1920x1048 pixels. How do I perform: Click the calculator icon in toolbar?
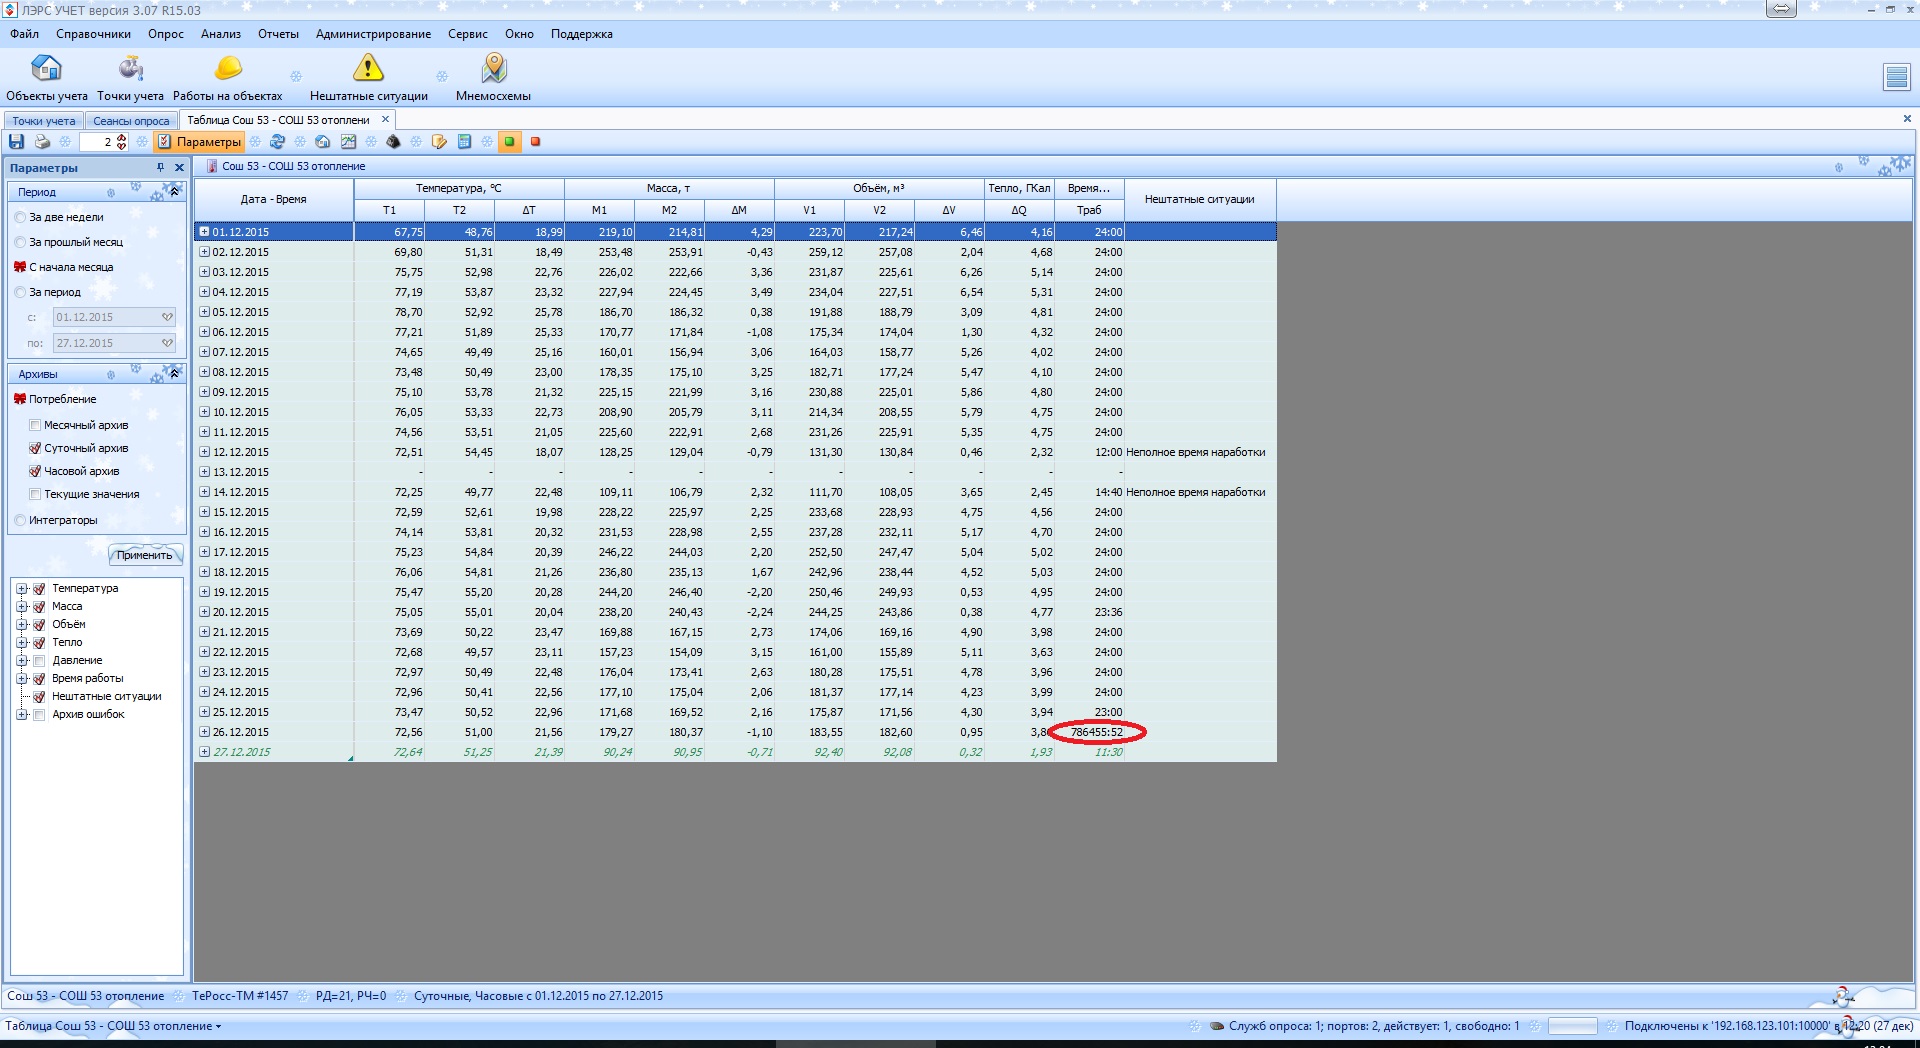point(464,142)
